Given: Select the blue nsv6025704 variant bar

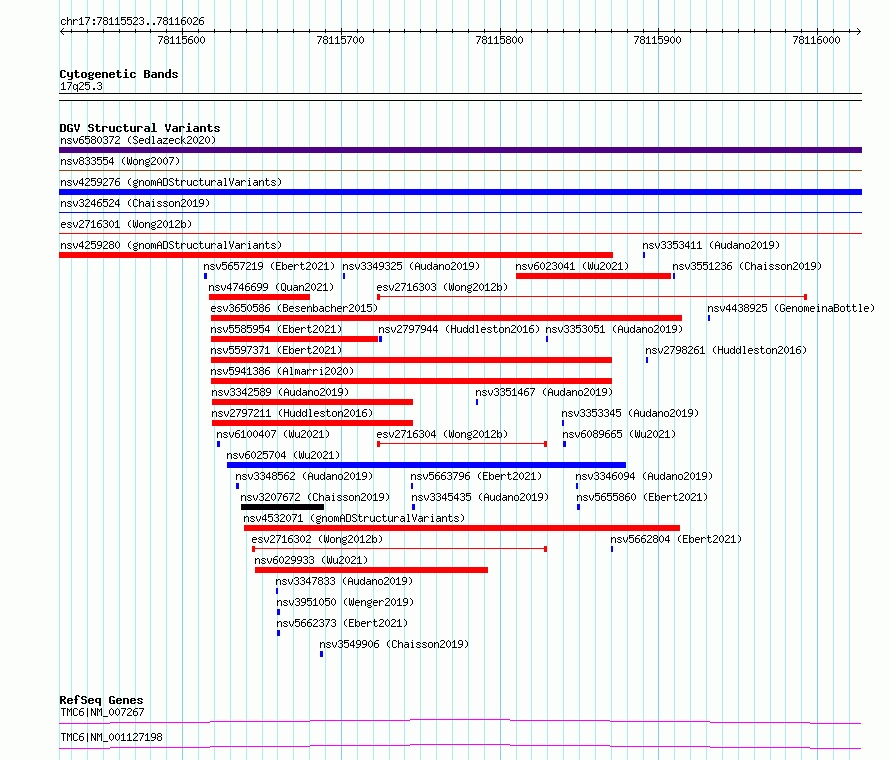Looking at the screenshot, I should pos(426,465).
